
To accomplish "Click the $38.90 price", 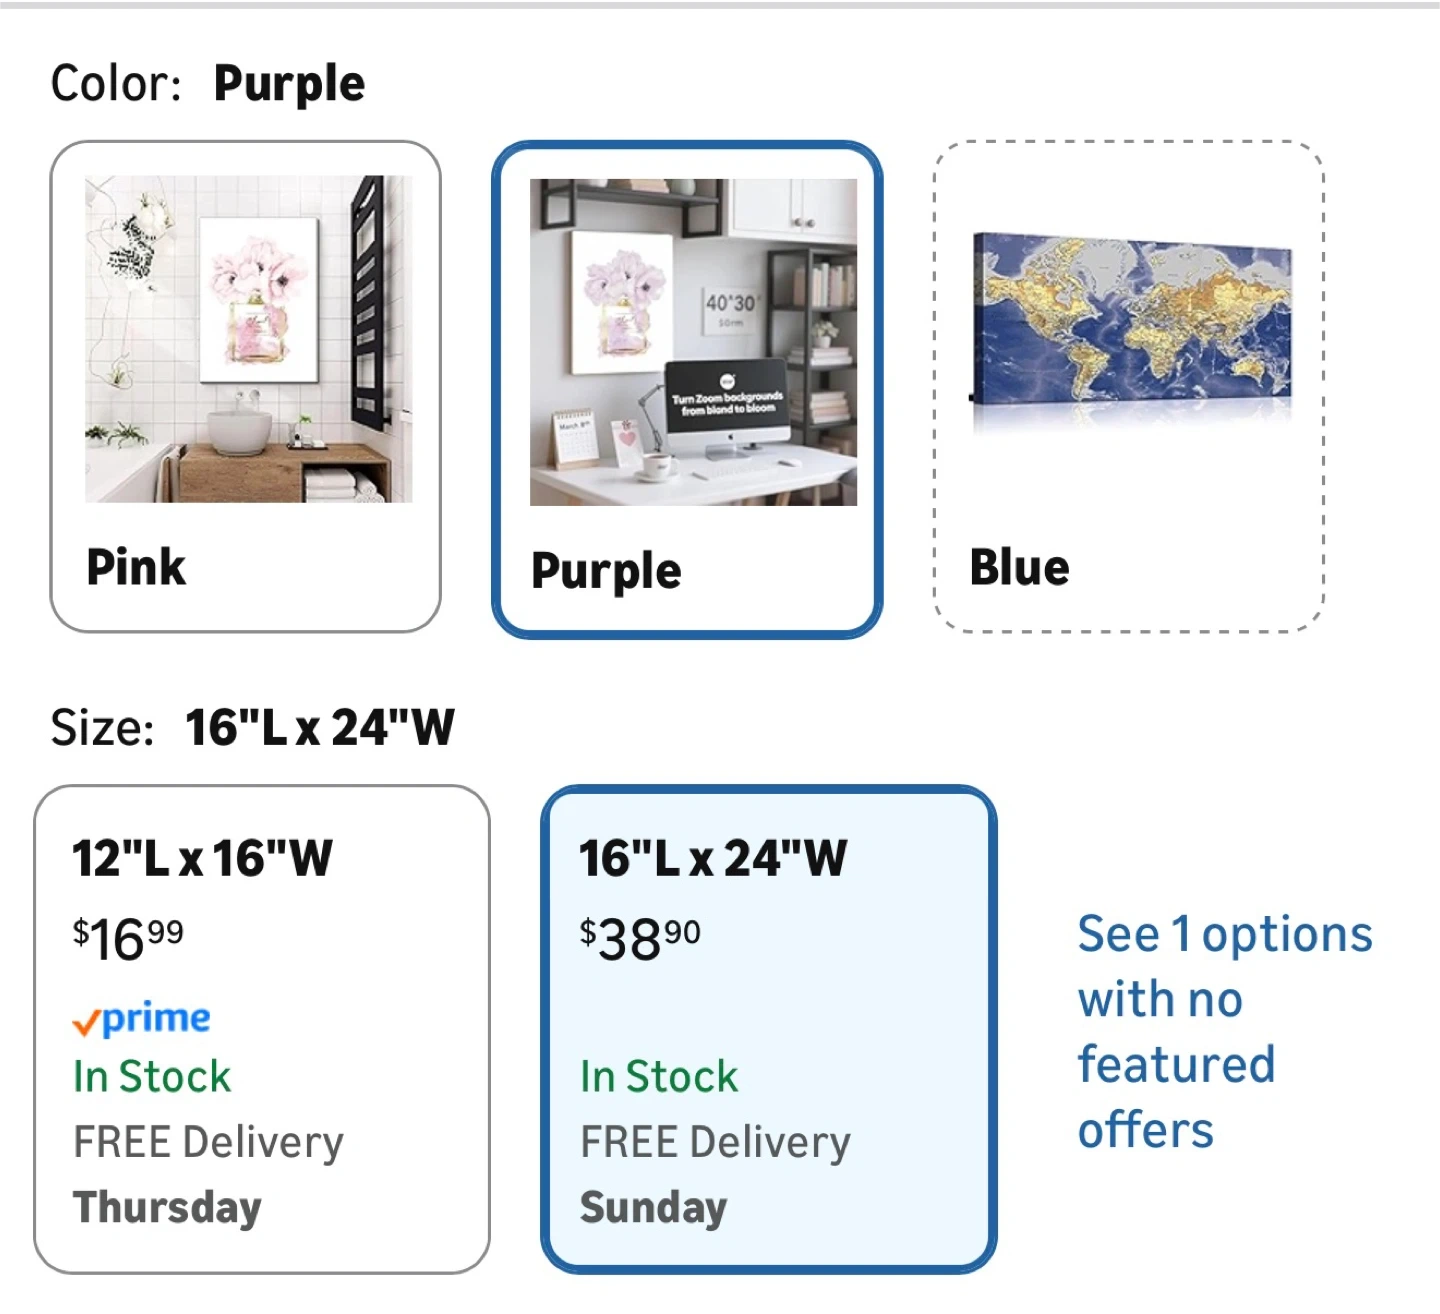I will tap(640, 938).
